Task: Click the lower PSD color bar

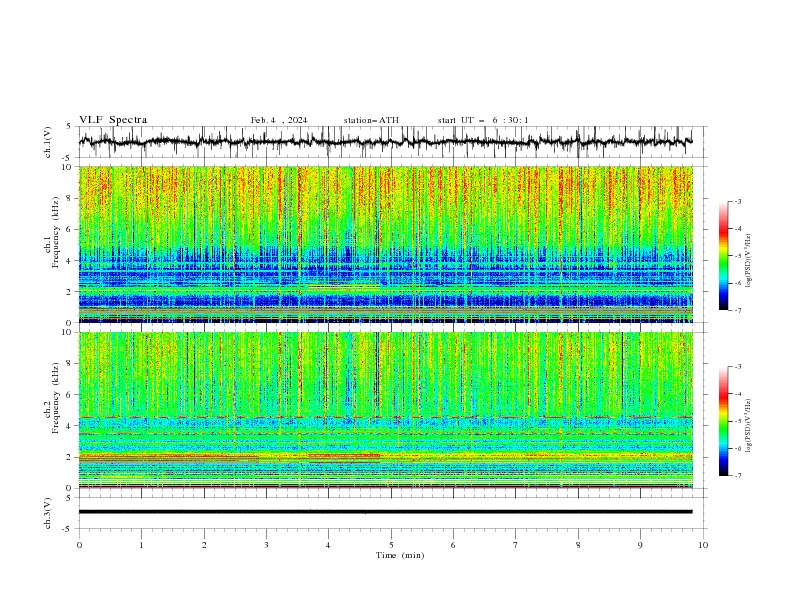Action: pyautogui.click(x=724, y=421)
